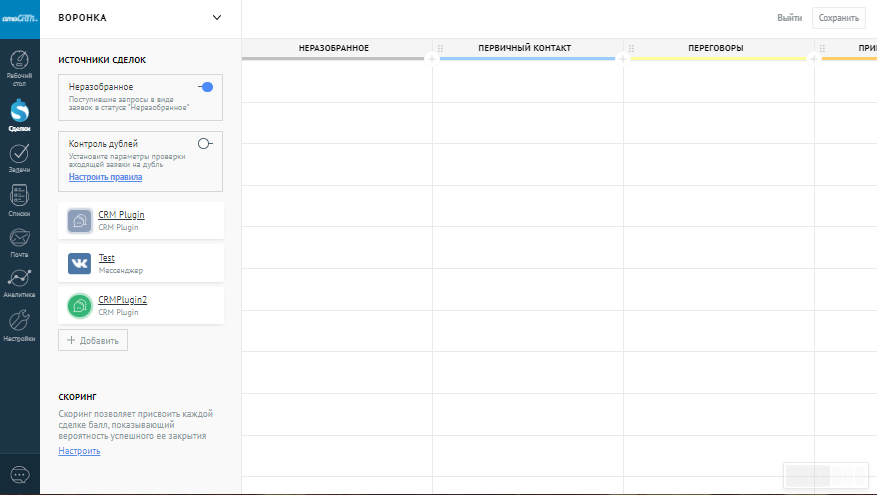The width and height of the screenshot is (877, 495).
Task: Open the Сделки section icon
Action: click(19, 113)
